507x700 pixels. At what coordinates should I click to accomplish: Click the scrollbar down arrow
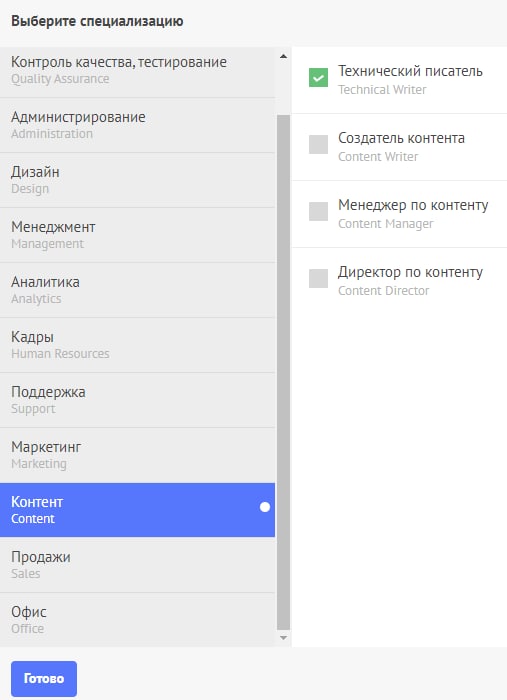[283, 638]
